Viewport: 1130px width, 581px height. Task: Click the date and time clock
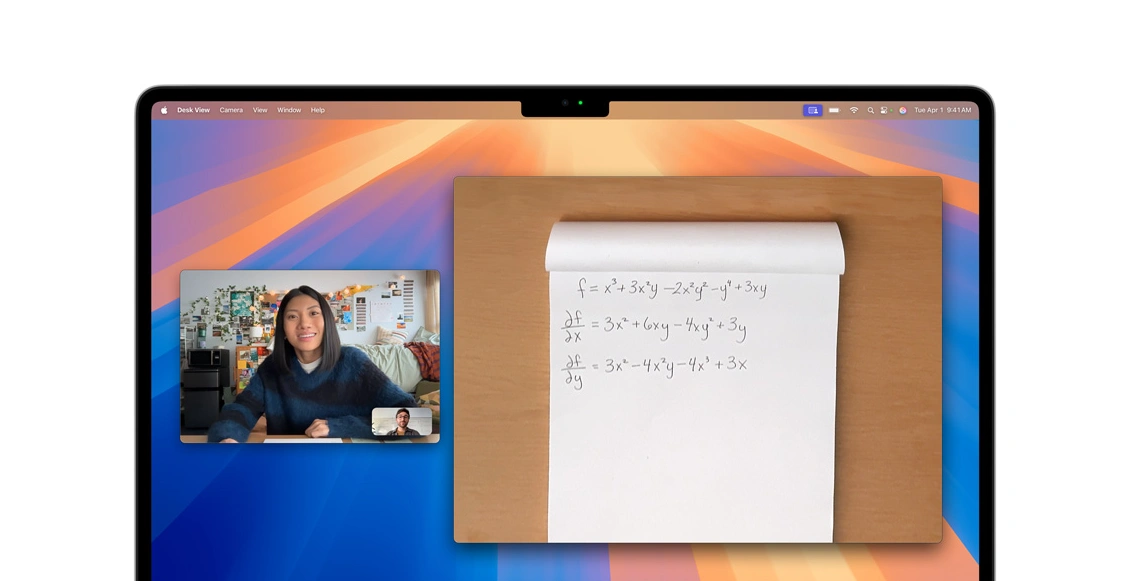pos(942,110)
